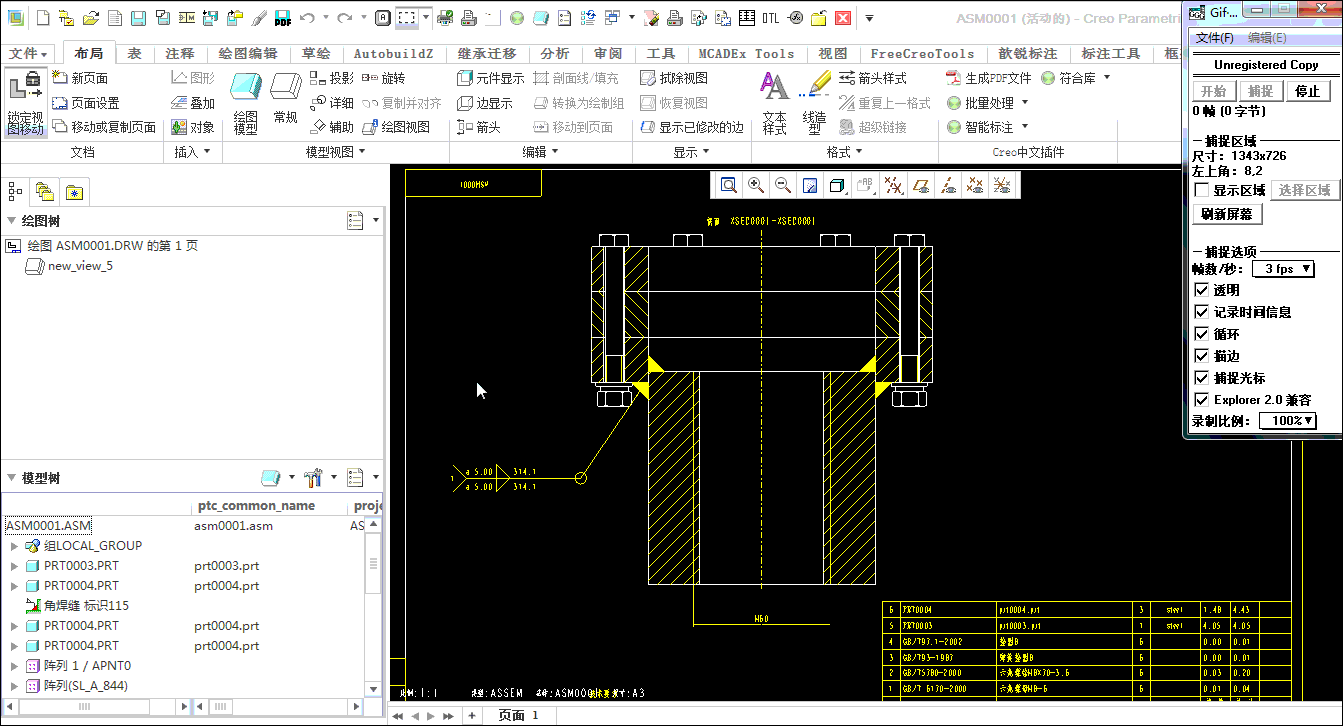Toggle the 记录时间信息 checkbox in Gif window
The image size is (1343, 726).
[x=1202, y=312]
